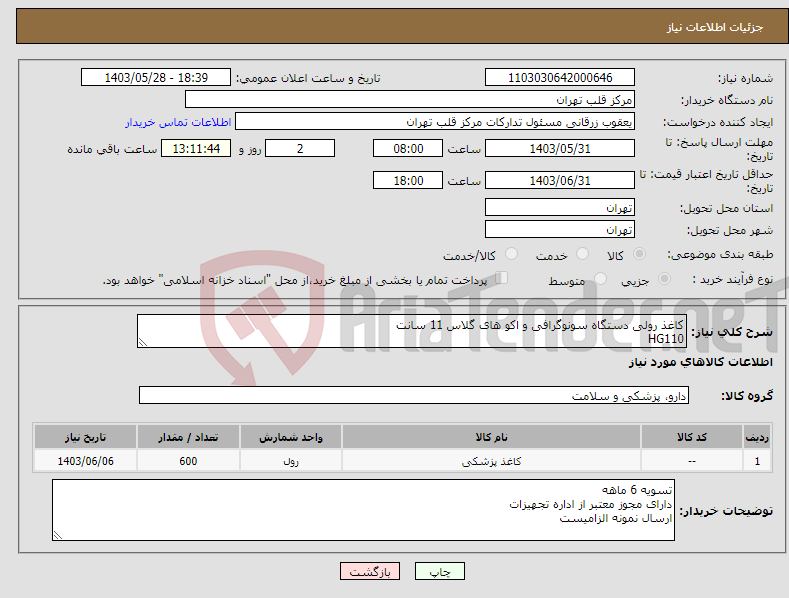Click the شماره نیاز field 1103030642000646
The height and width of the screenshot is (598, 789).
pos(560,78)
